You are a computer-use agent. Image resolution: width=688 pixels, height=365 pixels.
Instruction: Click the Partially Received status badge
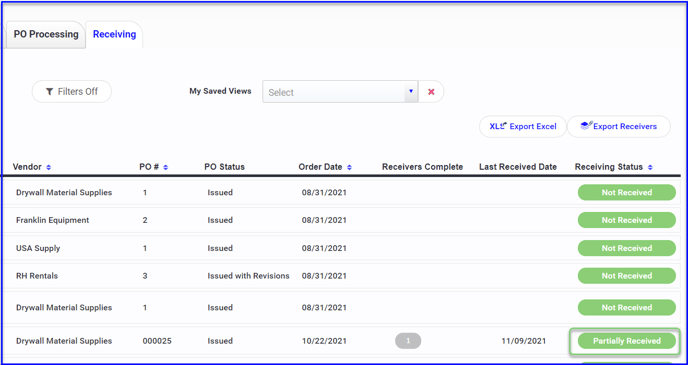click(x=627, y=341)
